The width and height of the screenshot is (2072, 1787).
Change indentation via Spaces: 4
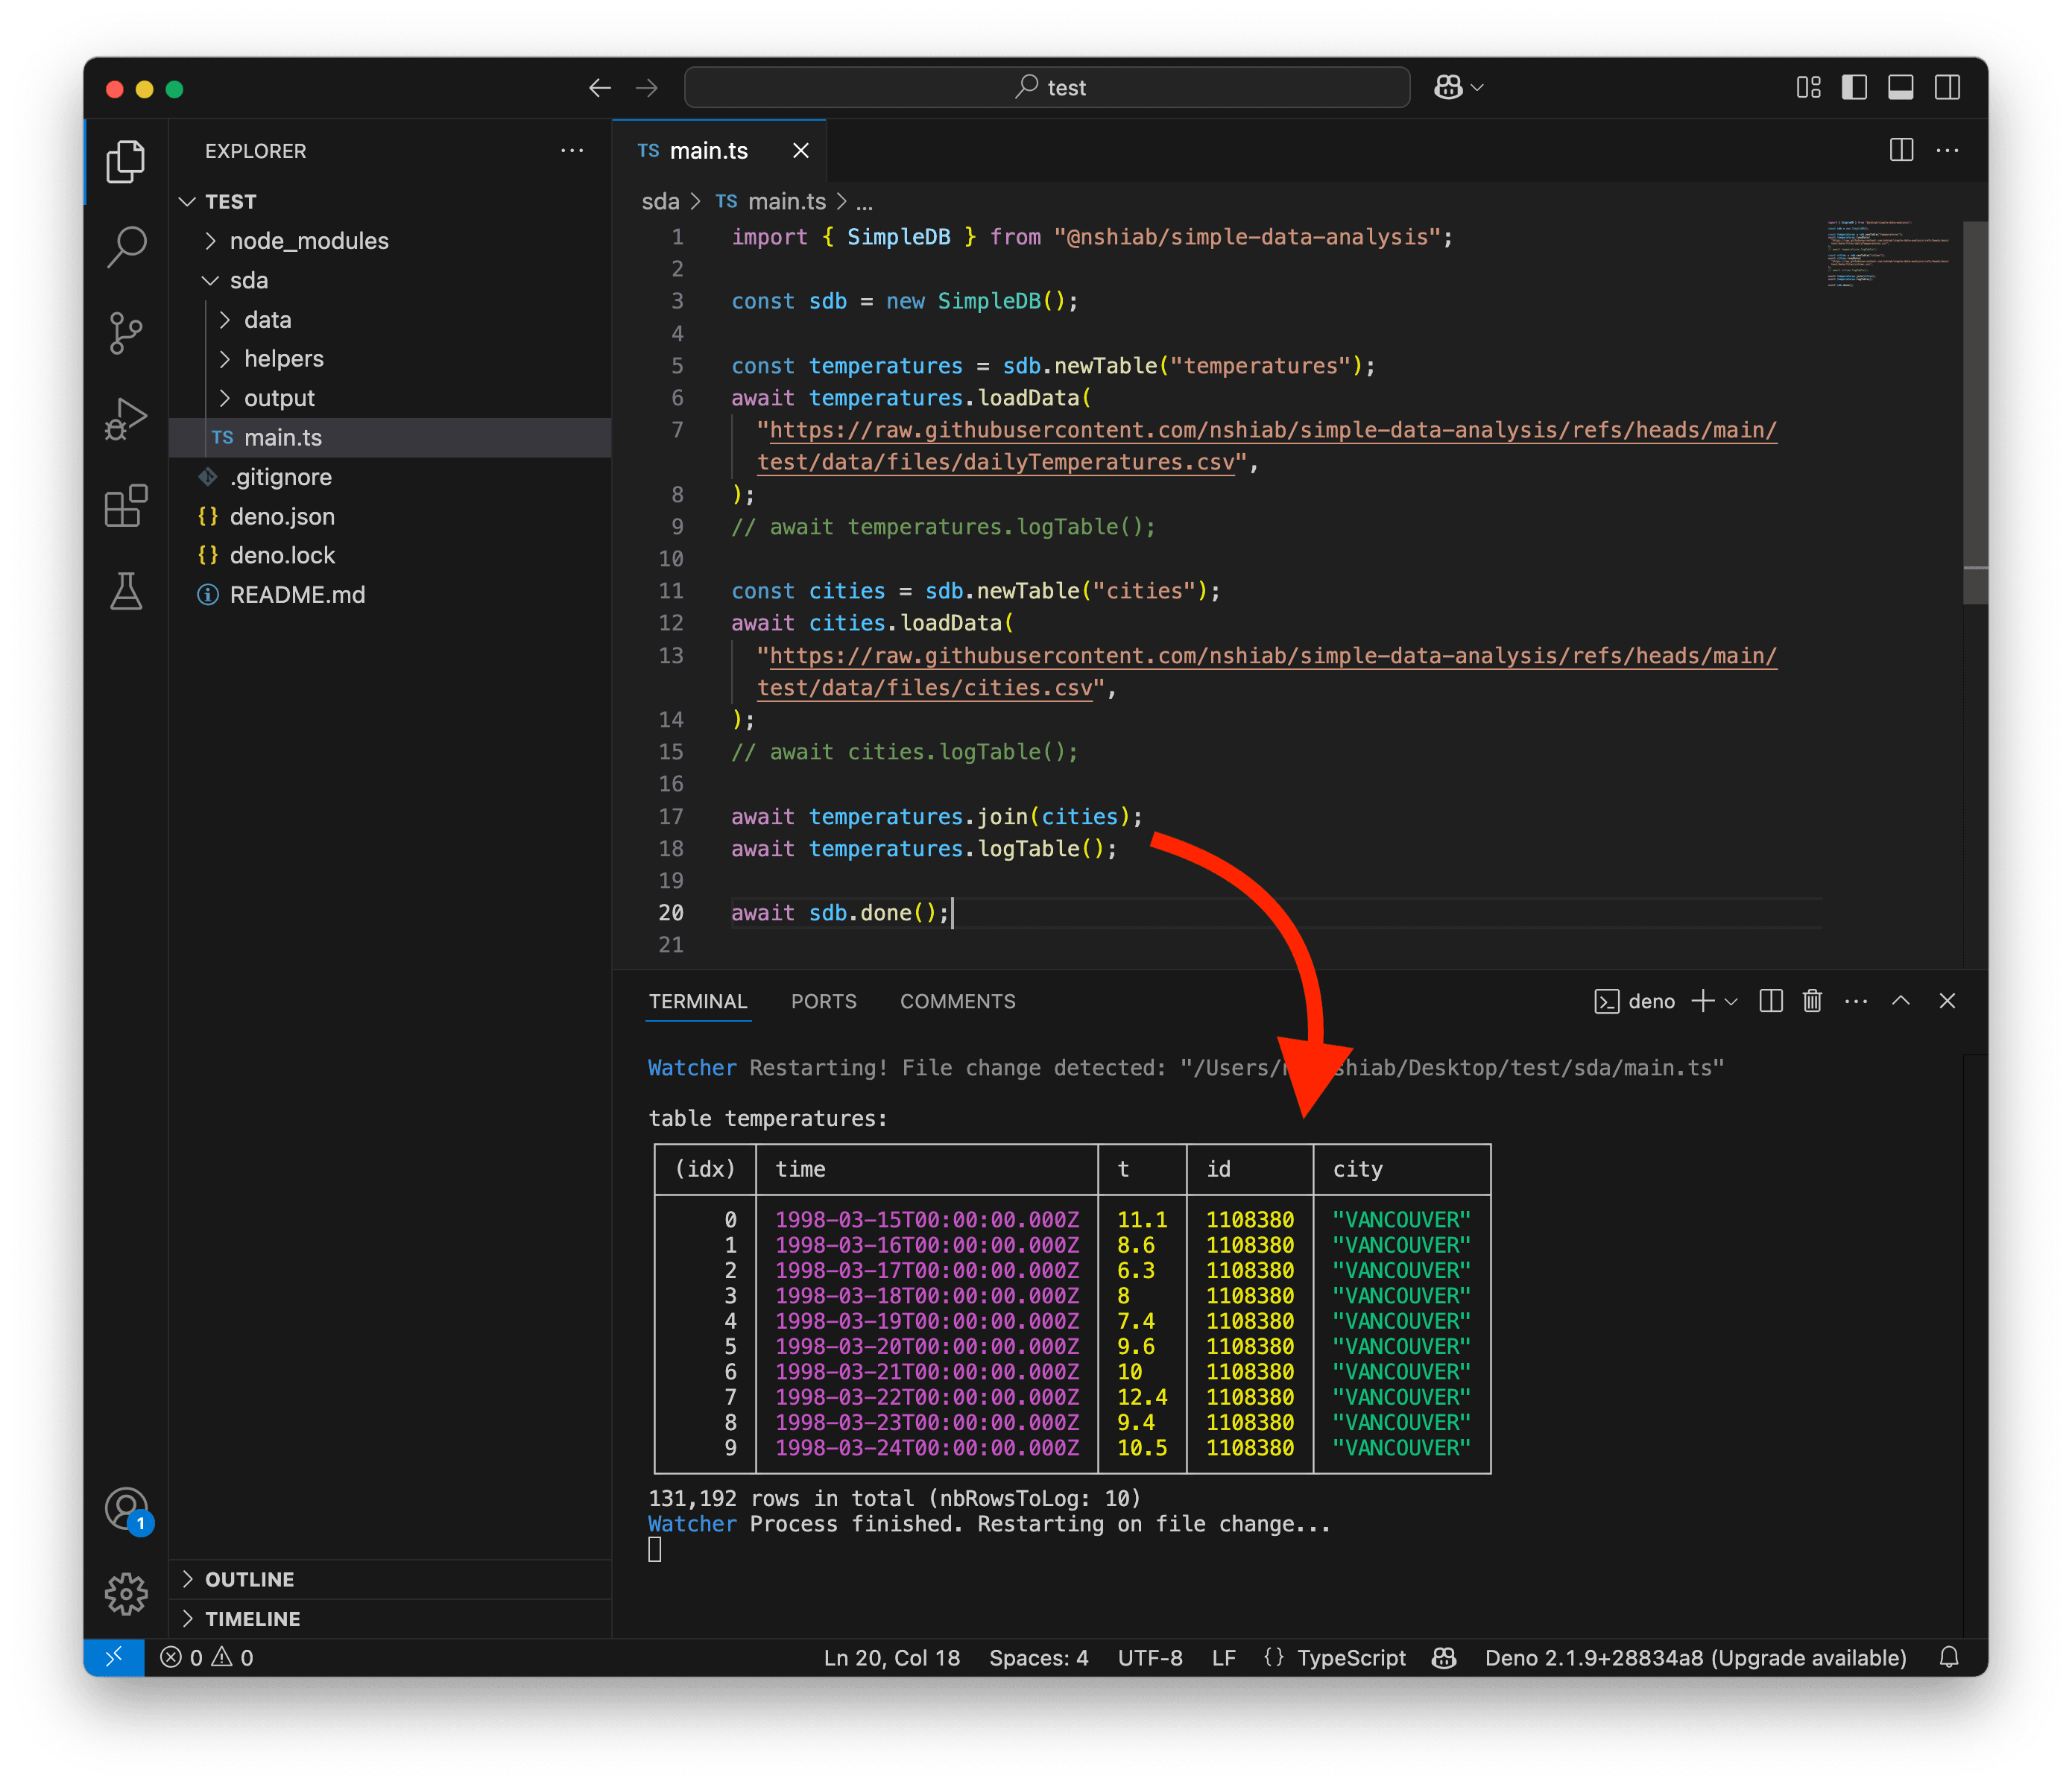pyautogui.click(x=1038, y=1657)
